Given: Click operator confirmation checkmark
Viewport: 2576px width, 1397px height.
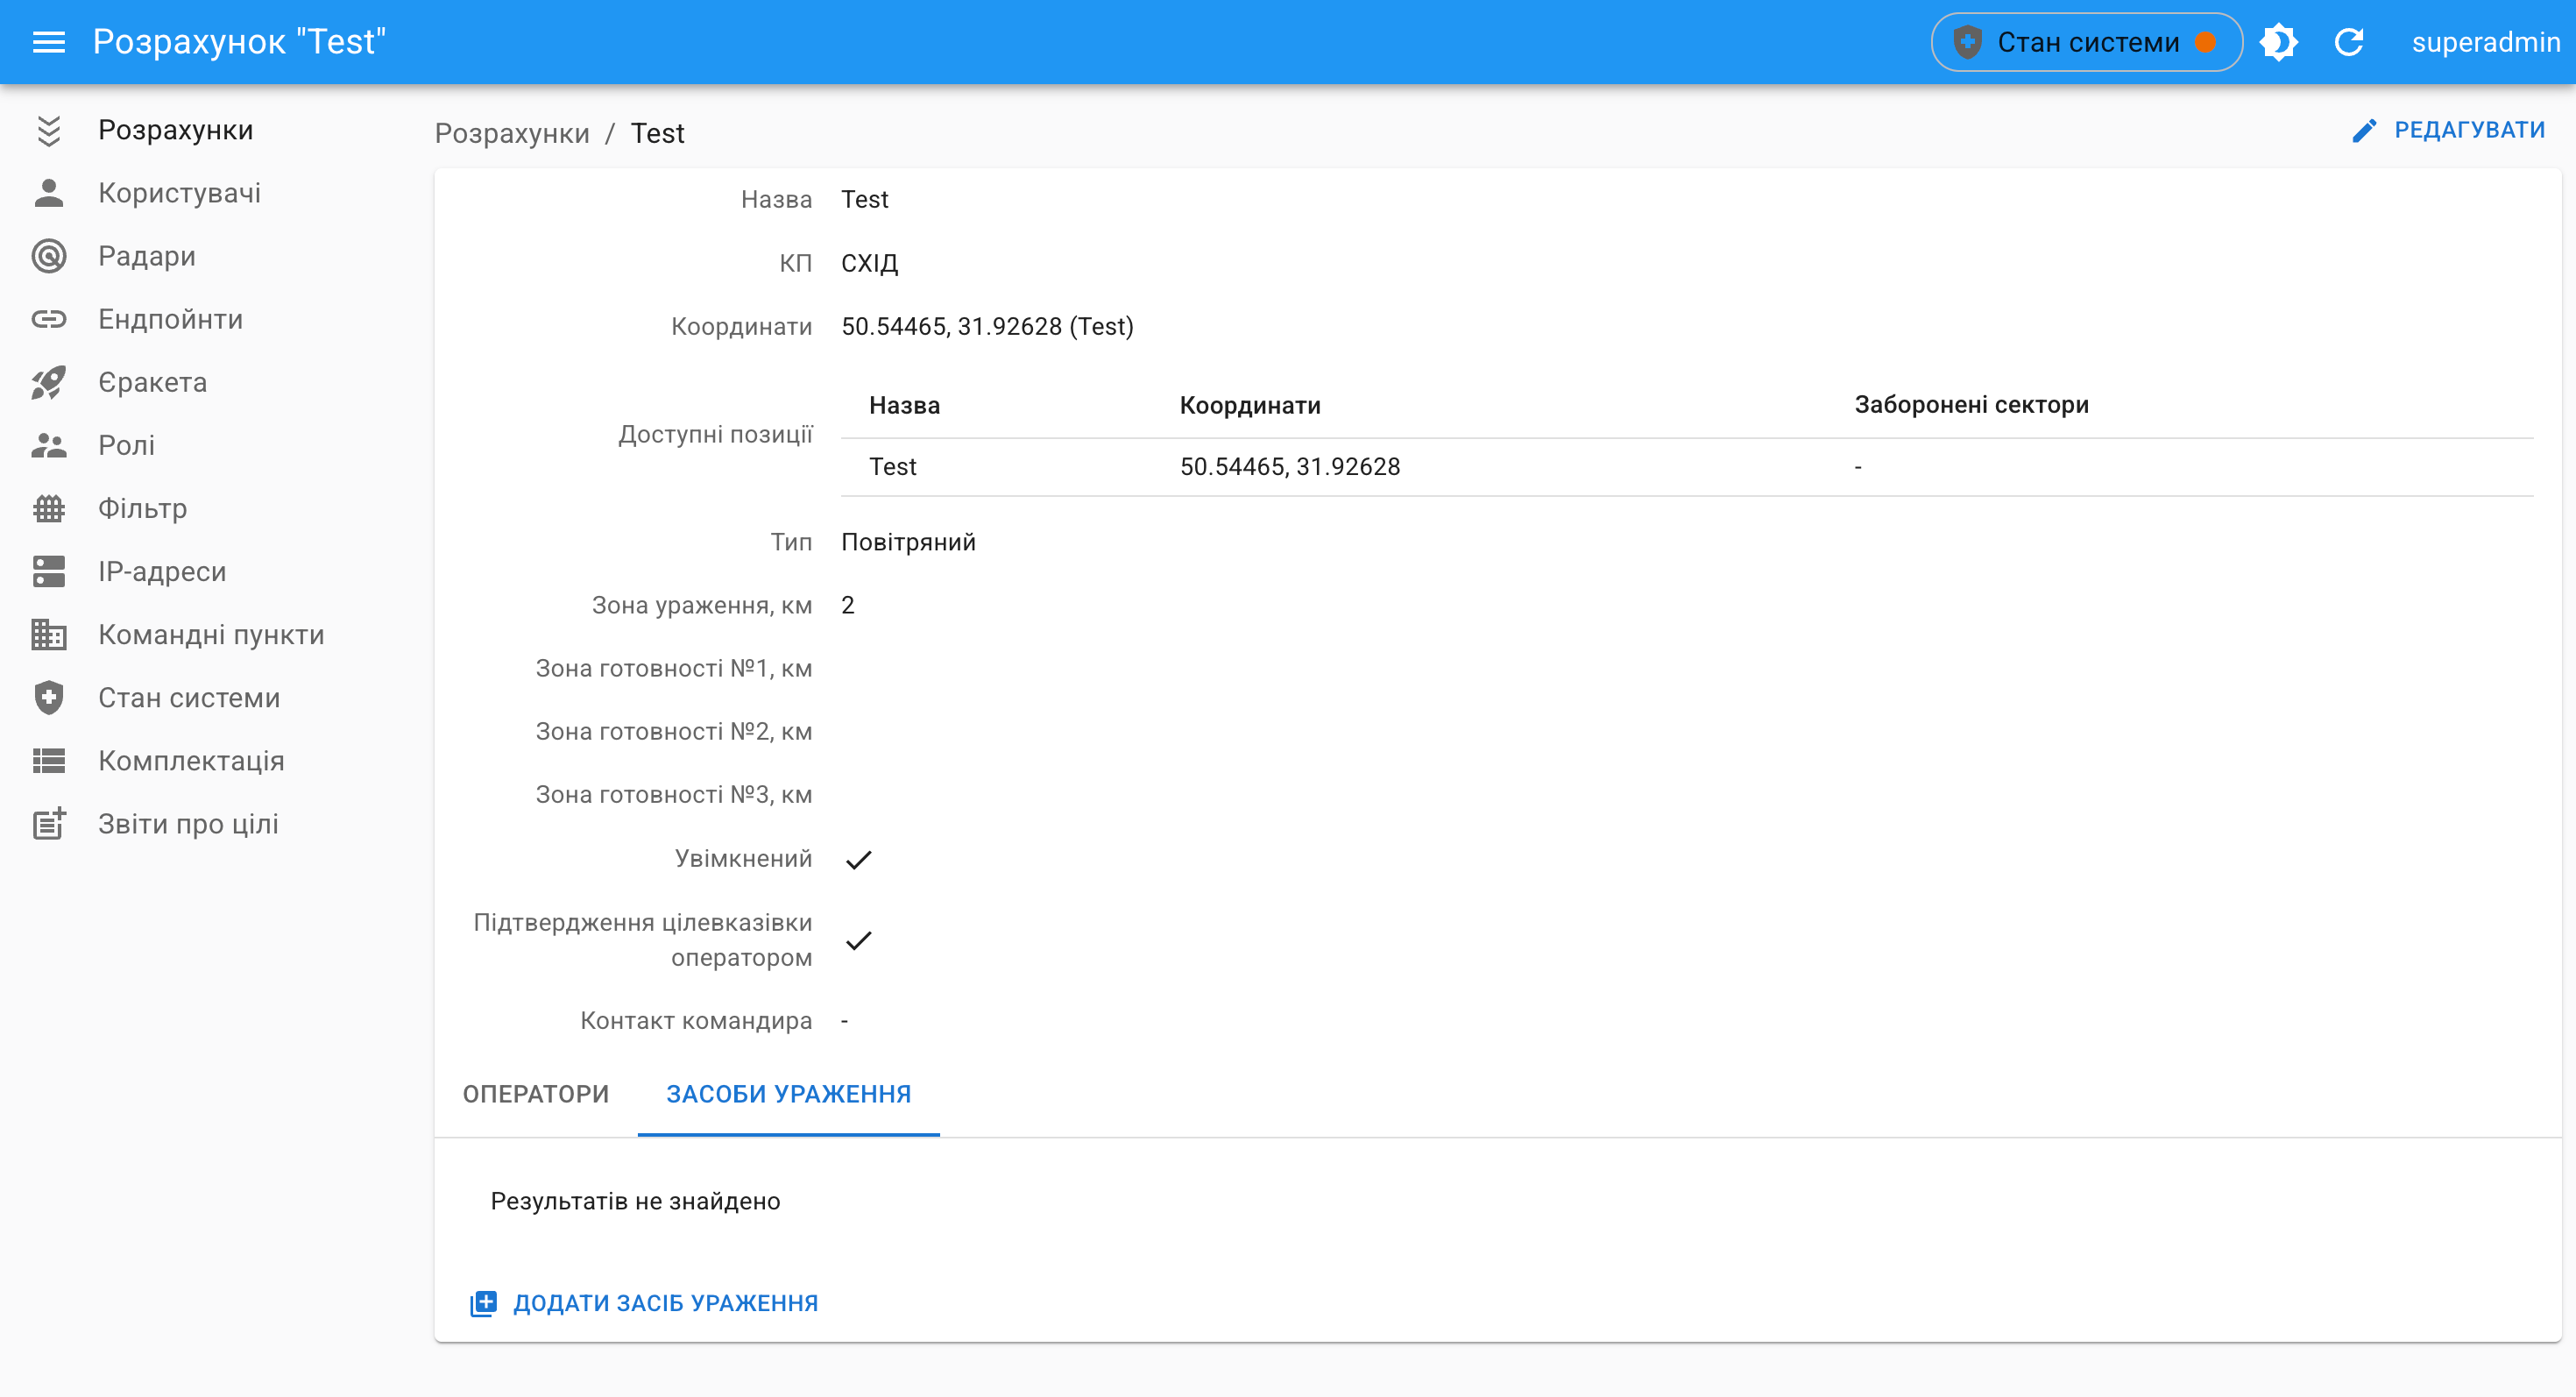Looking at the screenshot, I should (858, 940).
